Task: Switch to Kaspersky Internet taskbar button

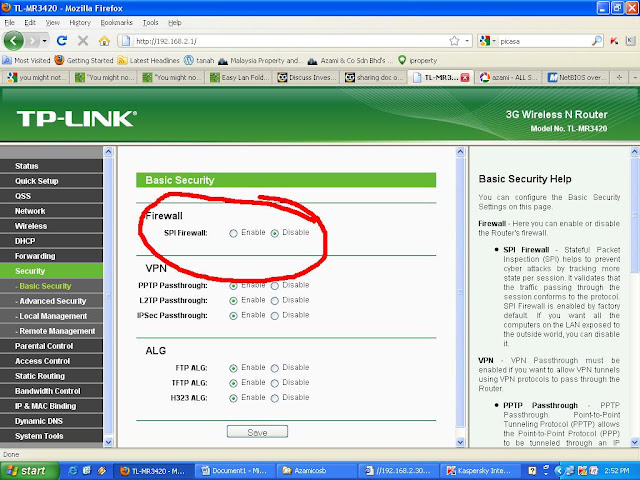Action: [x=480, y=471]
